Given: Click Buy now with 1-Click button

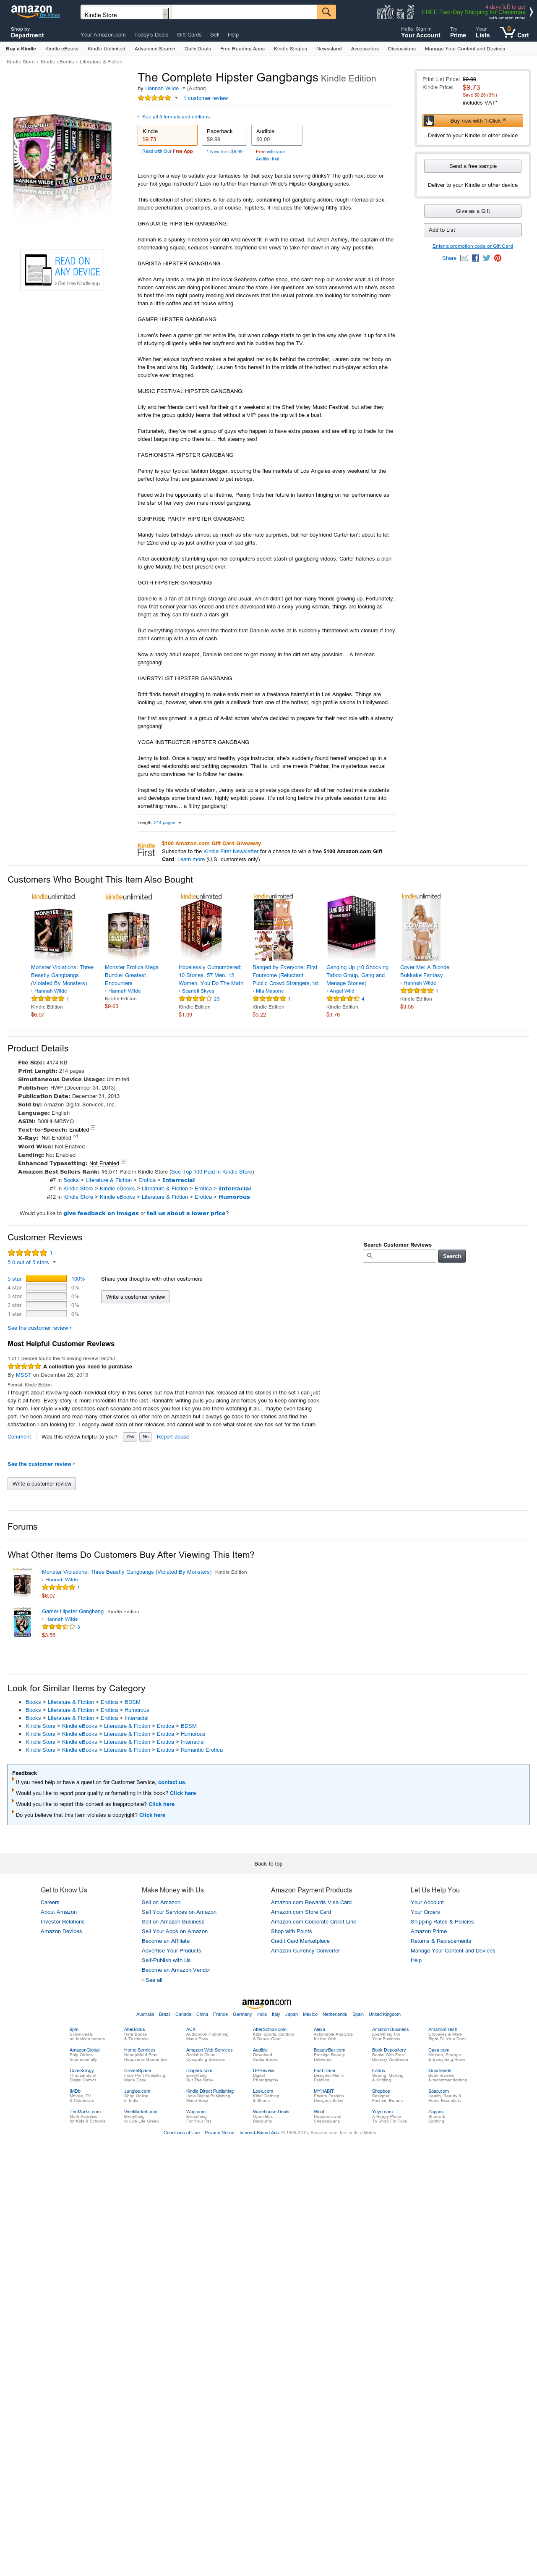Looking at the screenshot, I should pos(472,120).
